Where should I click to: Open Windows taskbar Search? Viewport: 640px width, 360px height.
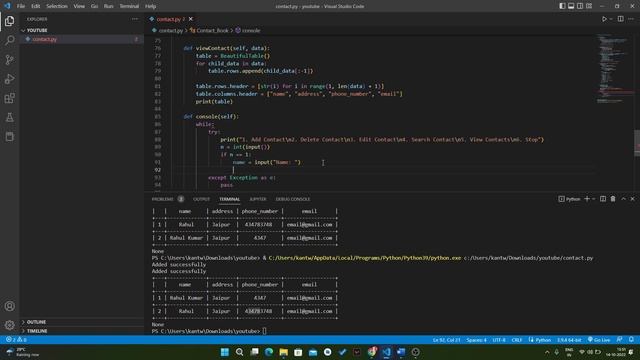pos(239,352)
